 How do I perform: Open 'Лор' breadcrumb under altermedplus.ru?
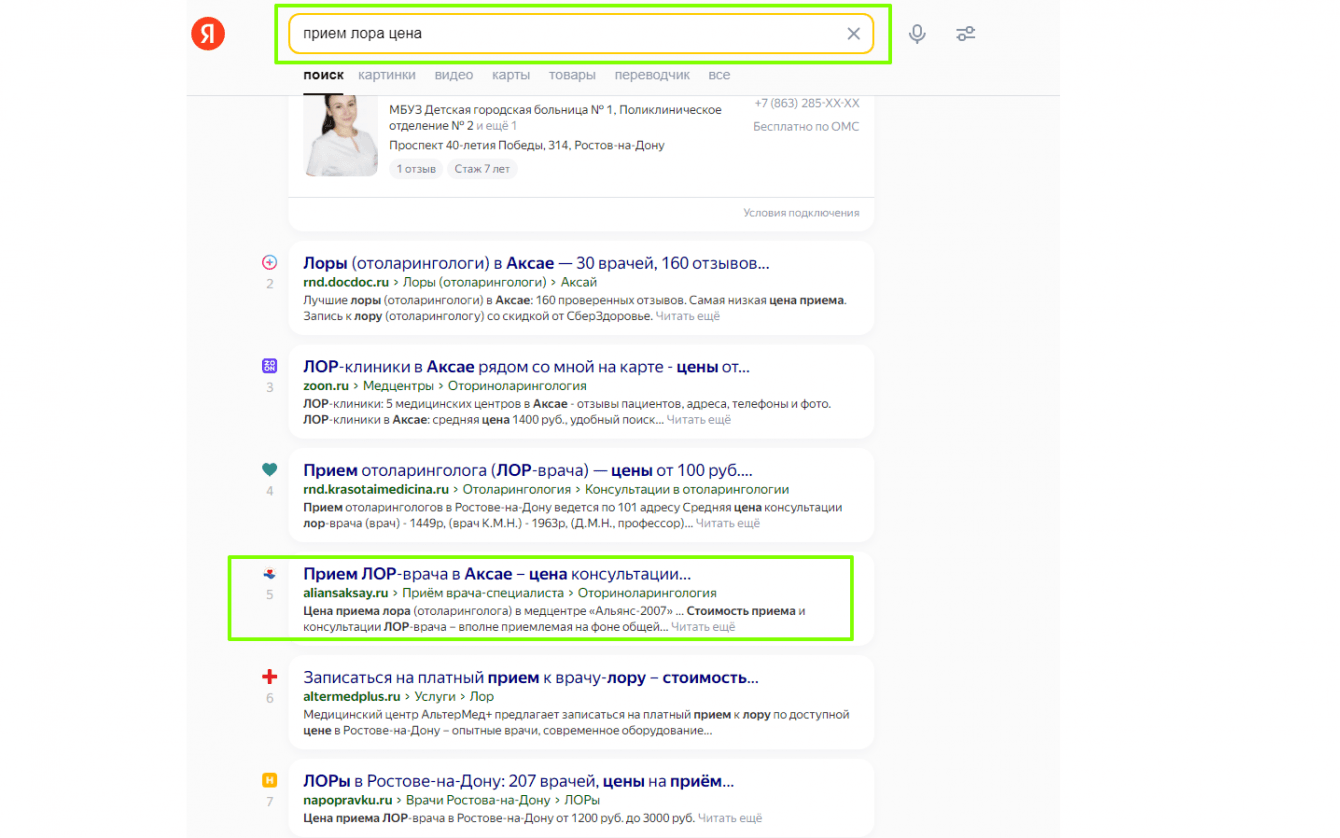coord(482,696)
